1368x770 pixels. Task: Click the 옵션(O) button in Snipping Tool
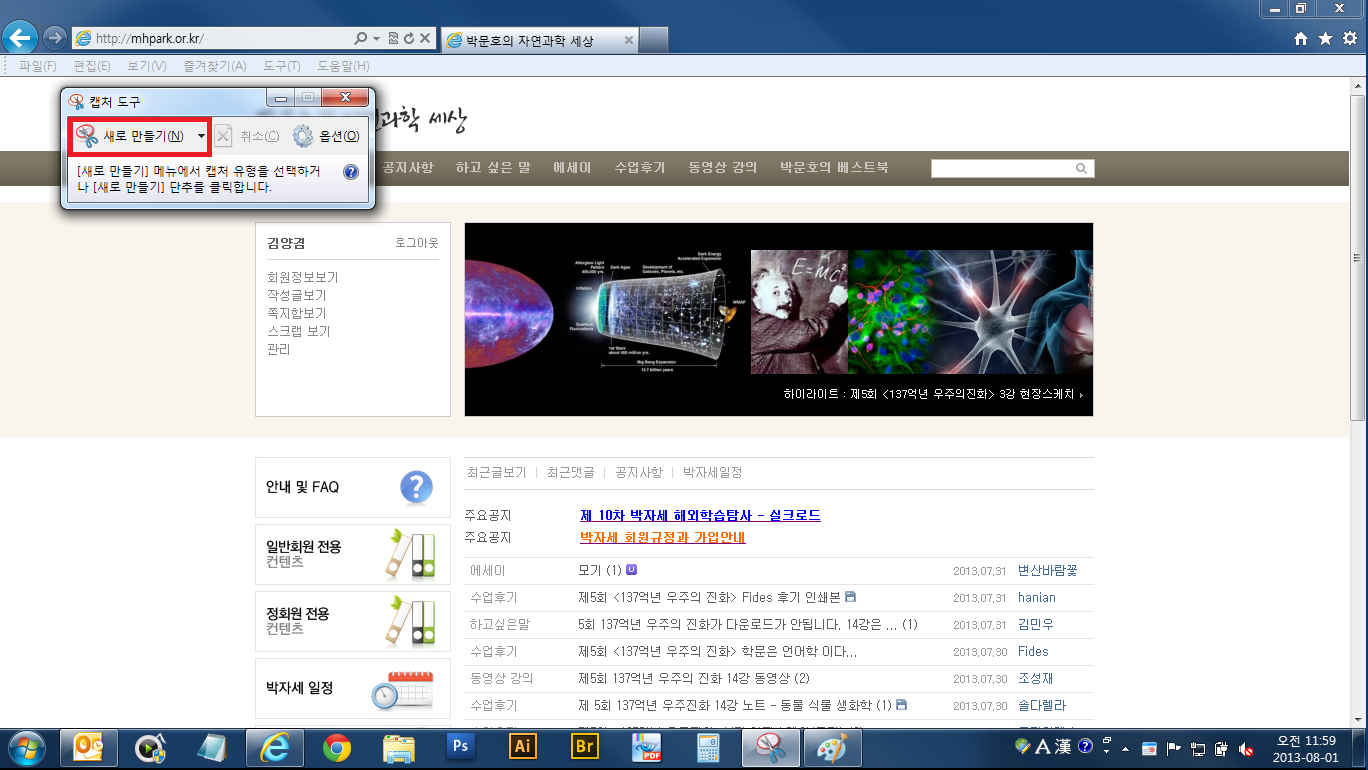(x=326, y=136)
